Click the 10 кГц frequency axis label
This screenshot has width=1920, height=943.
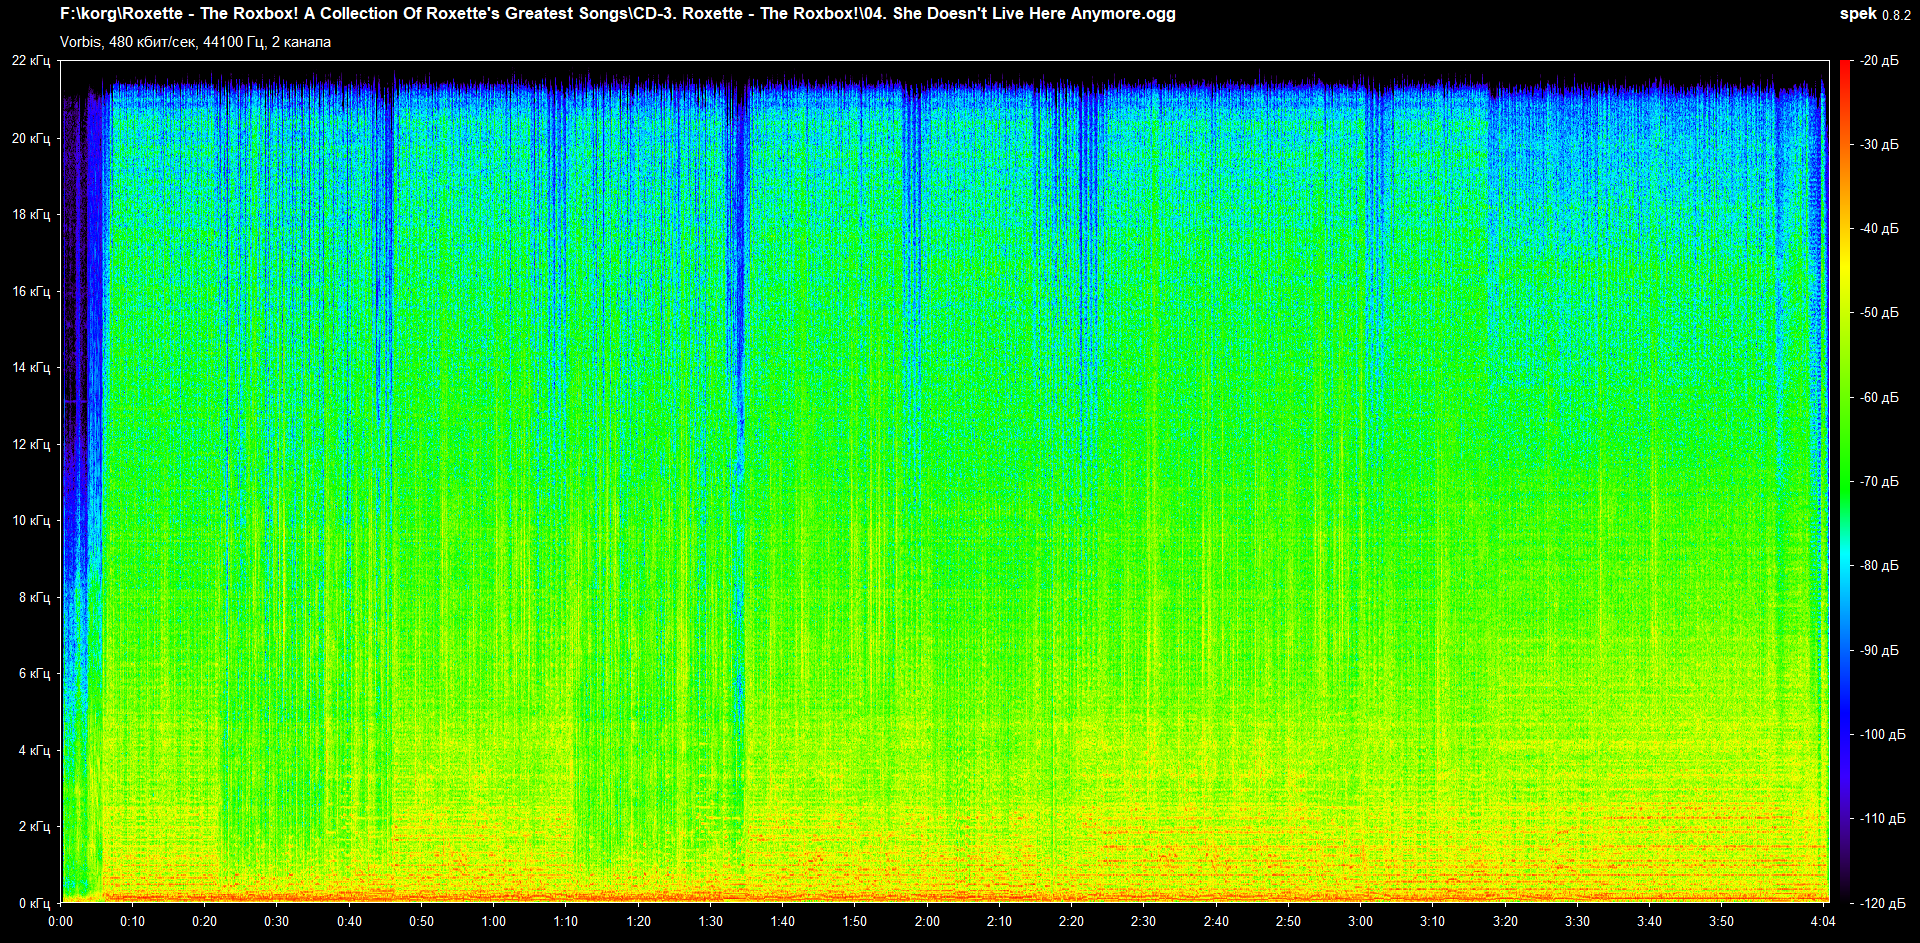coord(31,520)
